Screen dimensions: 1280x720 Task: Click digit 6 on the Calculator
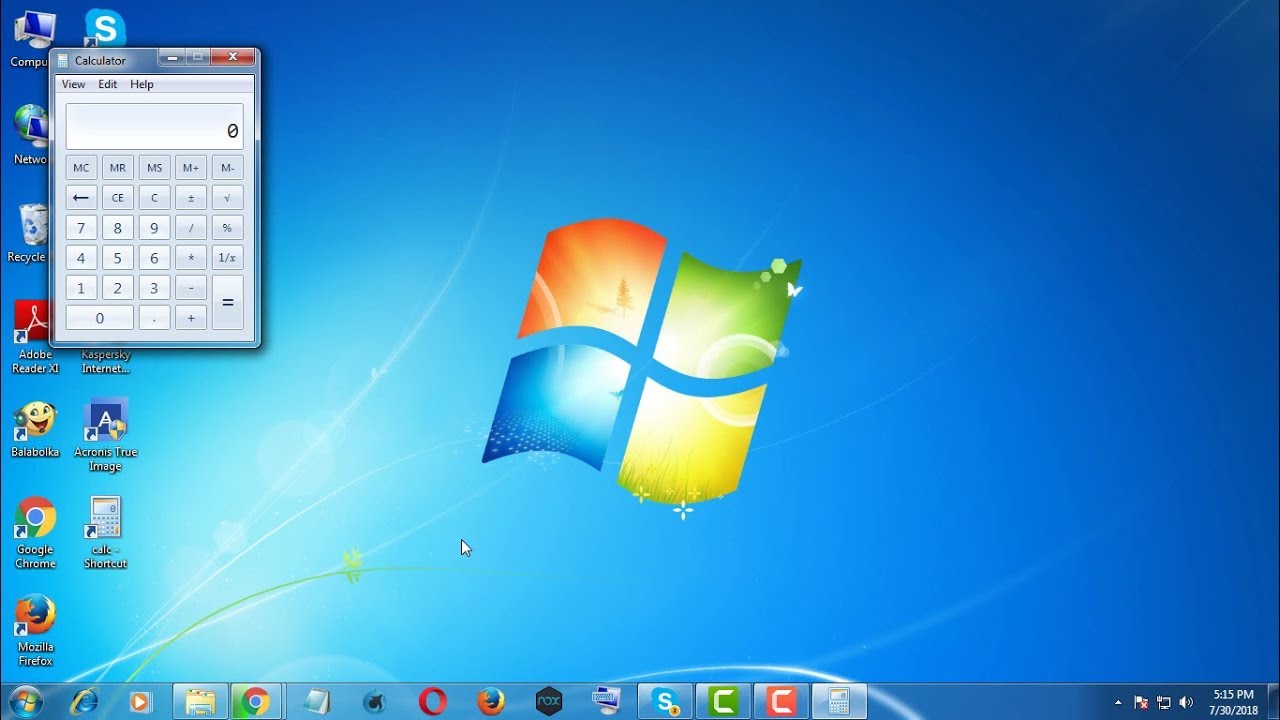coord(154,258)
